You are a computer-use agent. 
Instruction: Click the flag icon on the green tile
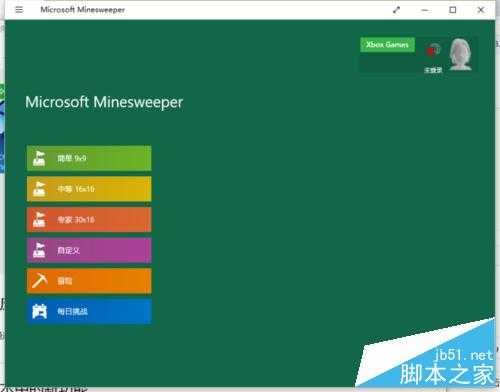coord(39,158)
